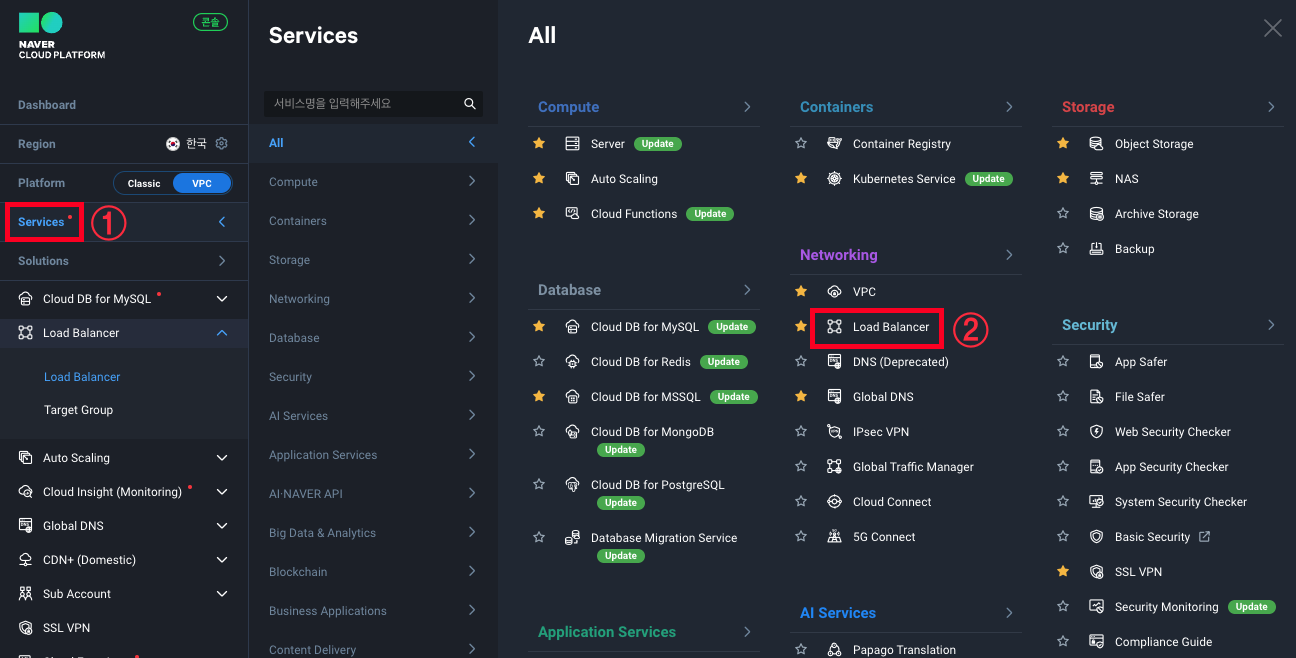This screenshot has width=1296, height=658.
Task: Select the Compute category in Services
Action: (373, 182)
